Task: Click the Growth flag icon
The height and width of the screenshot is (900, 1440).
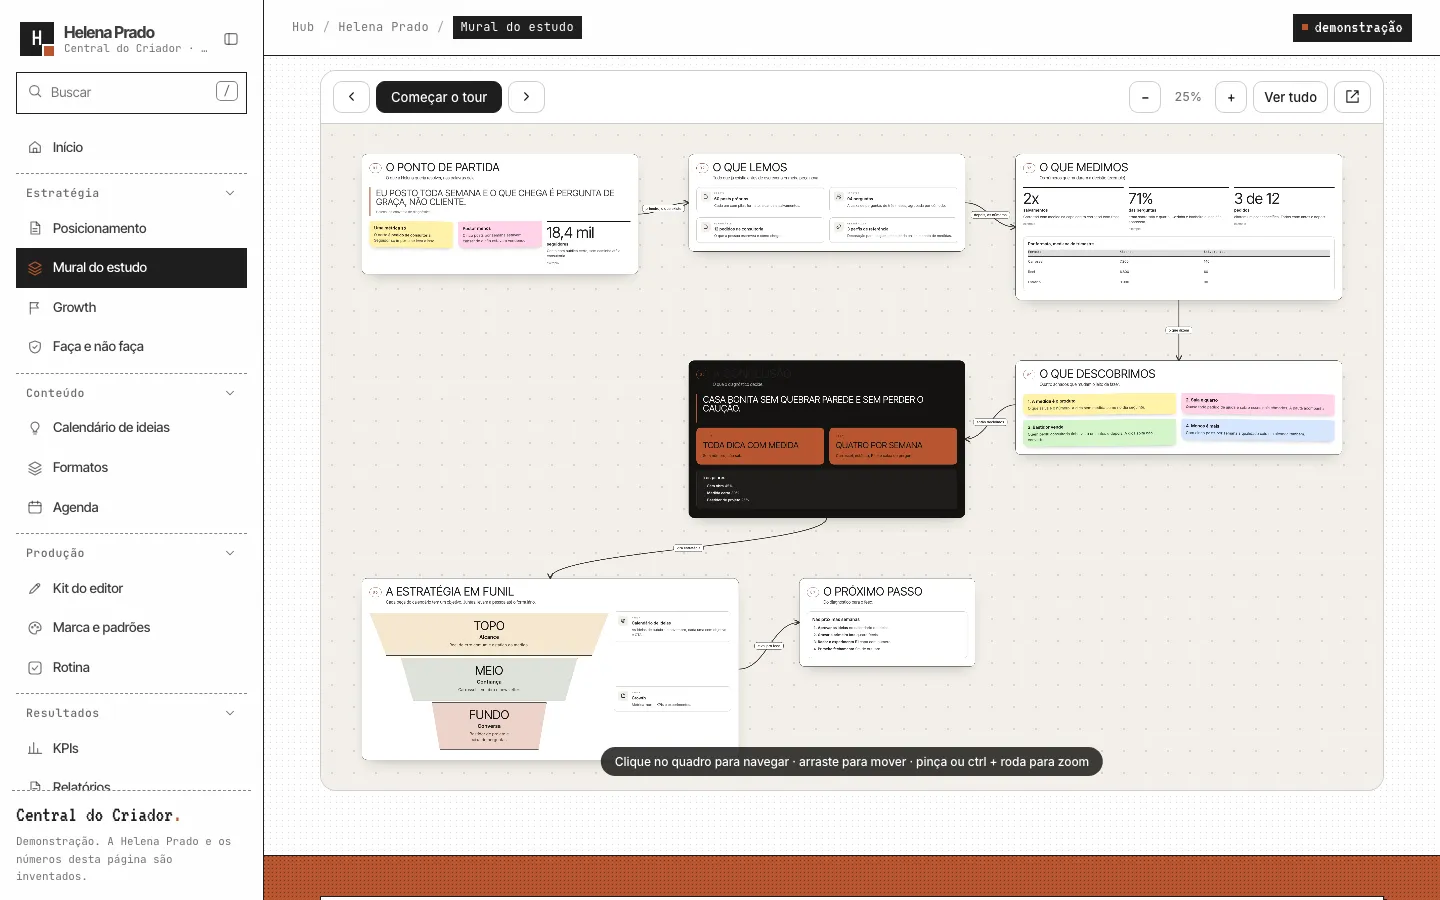Action: 35,308
